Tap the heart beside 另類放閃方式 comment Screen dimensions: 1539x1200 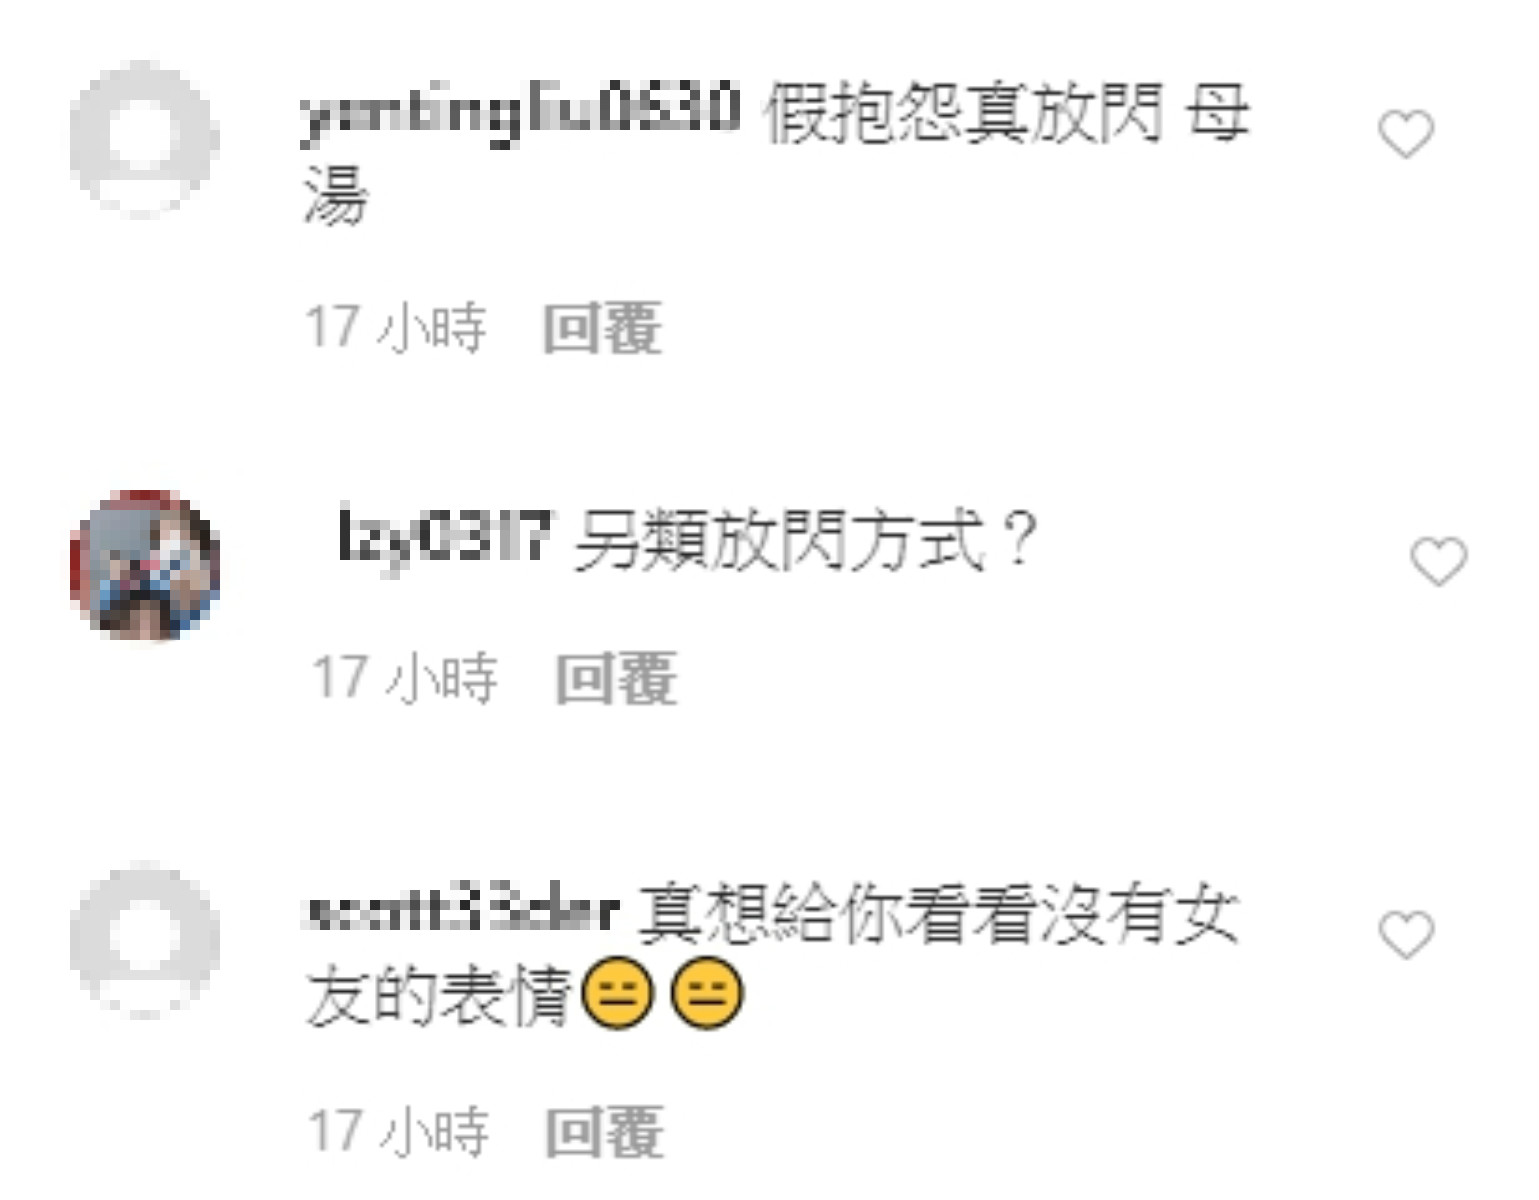point(1438,561)
